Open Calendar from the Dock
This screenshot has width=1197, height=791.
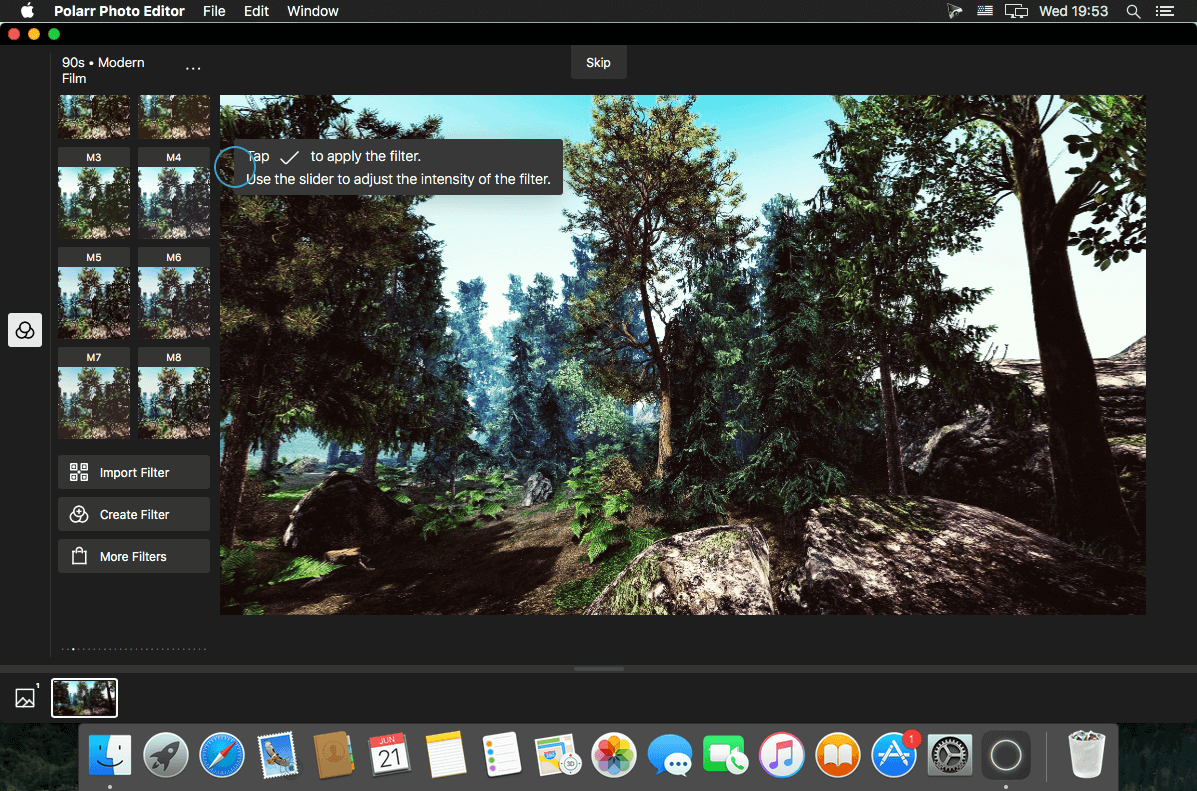coord(389,756)
